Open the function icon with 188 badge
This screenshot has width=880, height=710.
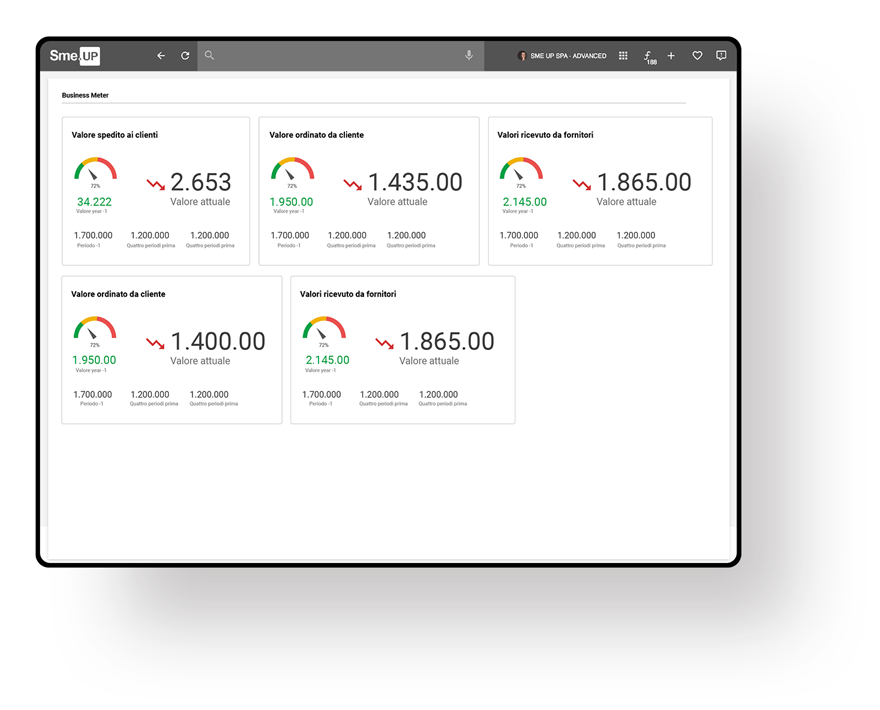tap(648, 57)
